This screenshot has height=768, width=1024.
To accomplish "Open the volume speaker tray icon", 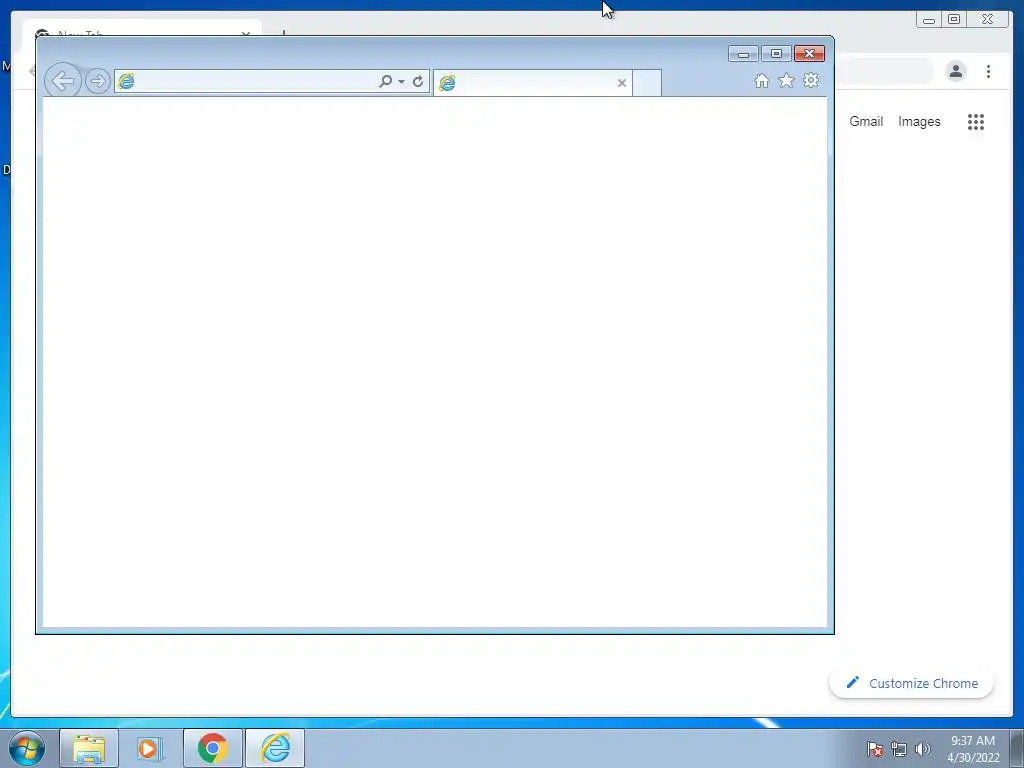I will (x=923, y=749).
